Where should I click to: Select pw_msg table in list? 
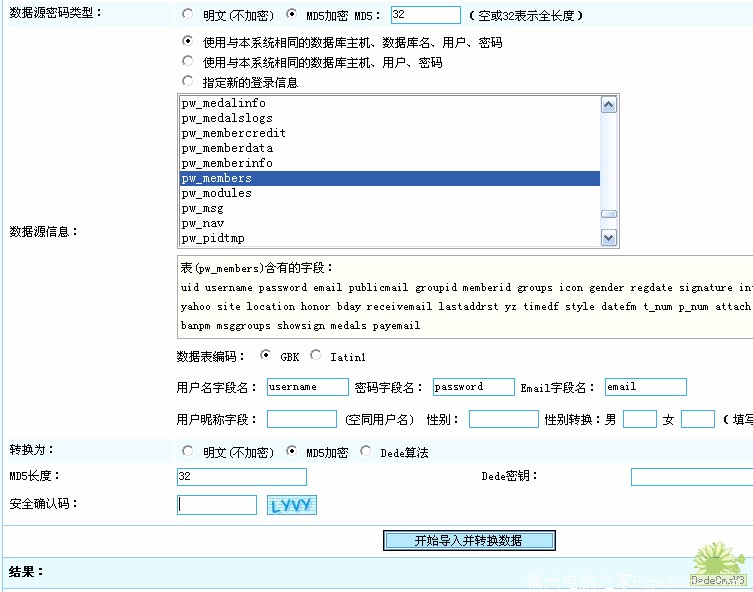click(x=390, y=208)
